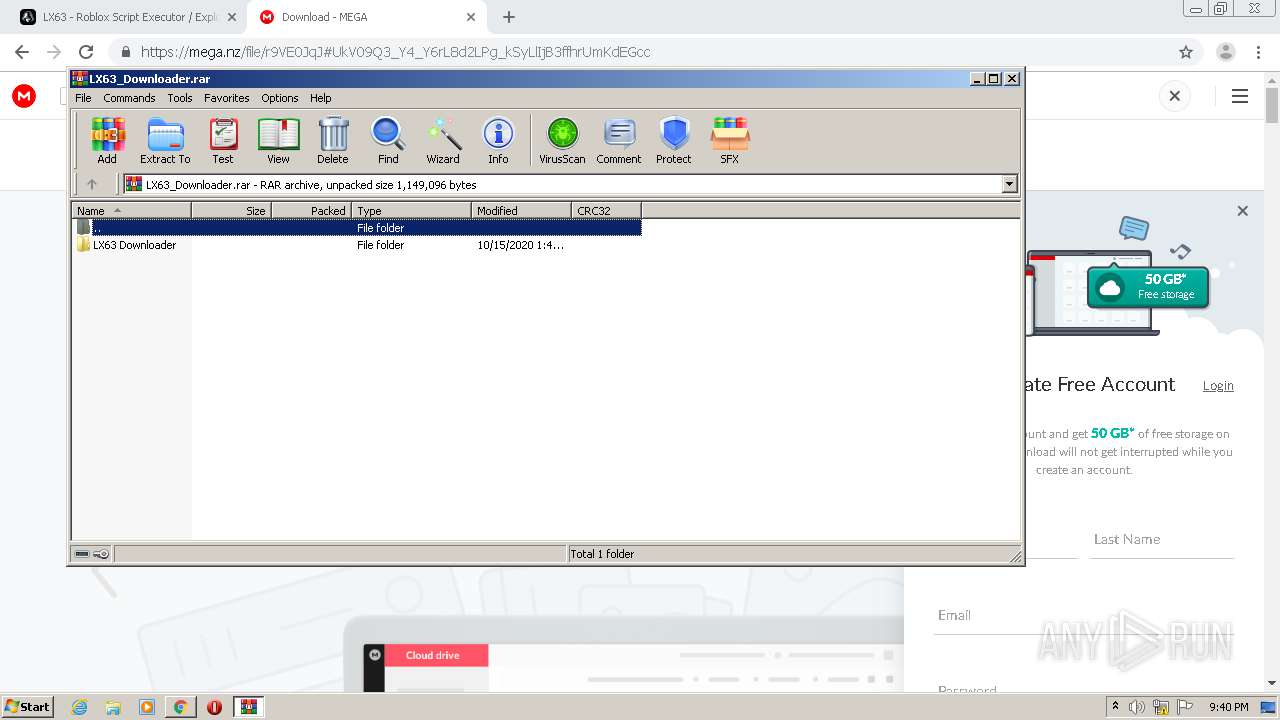Sort by the Modified column header

click(521, 210)
